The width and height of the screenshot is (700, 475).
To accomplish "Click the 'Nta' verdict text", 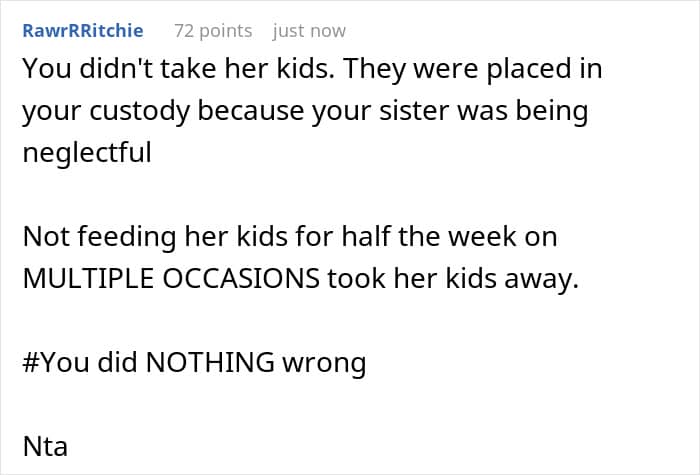I will click(44, 445).
